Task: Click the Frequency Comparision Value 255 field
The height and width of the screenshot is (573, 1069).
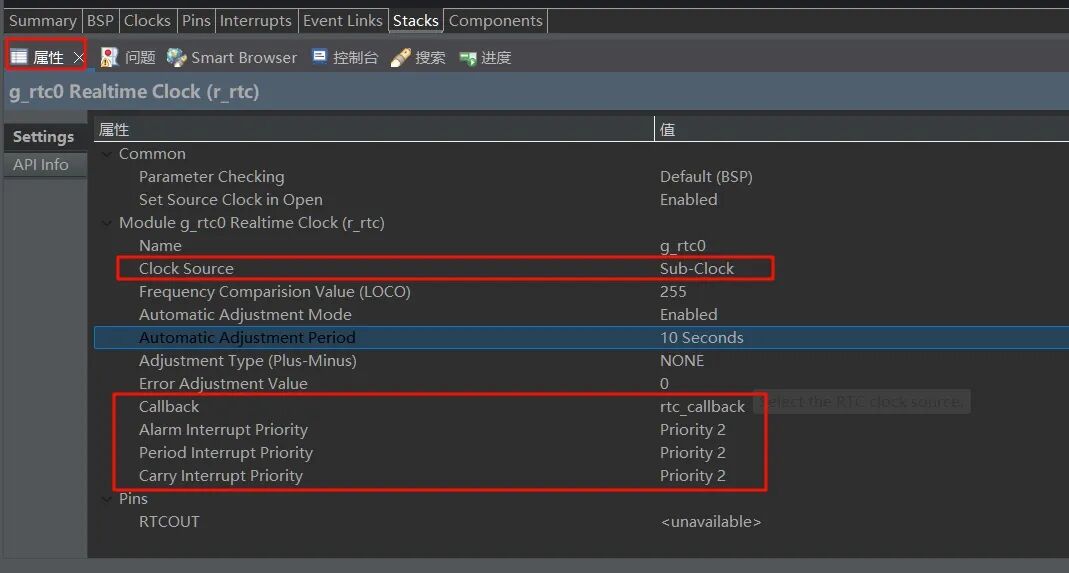Action: point(673,291)
